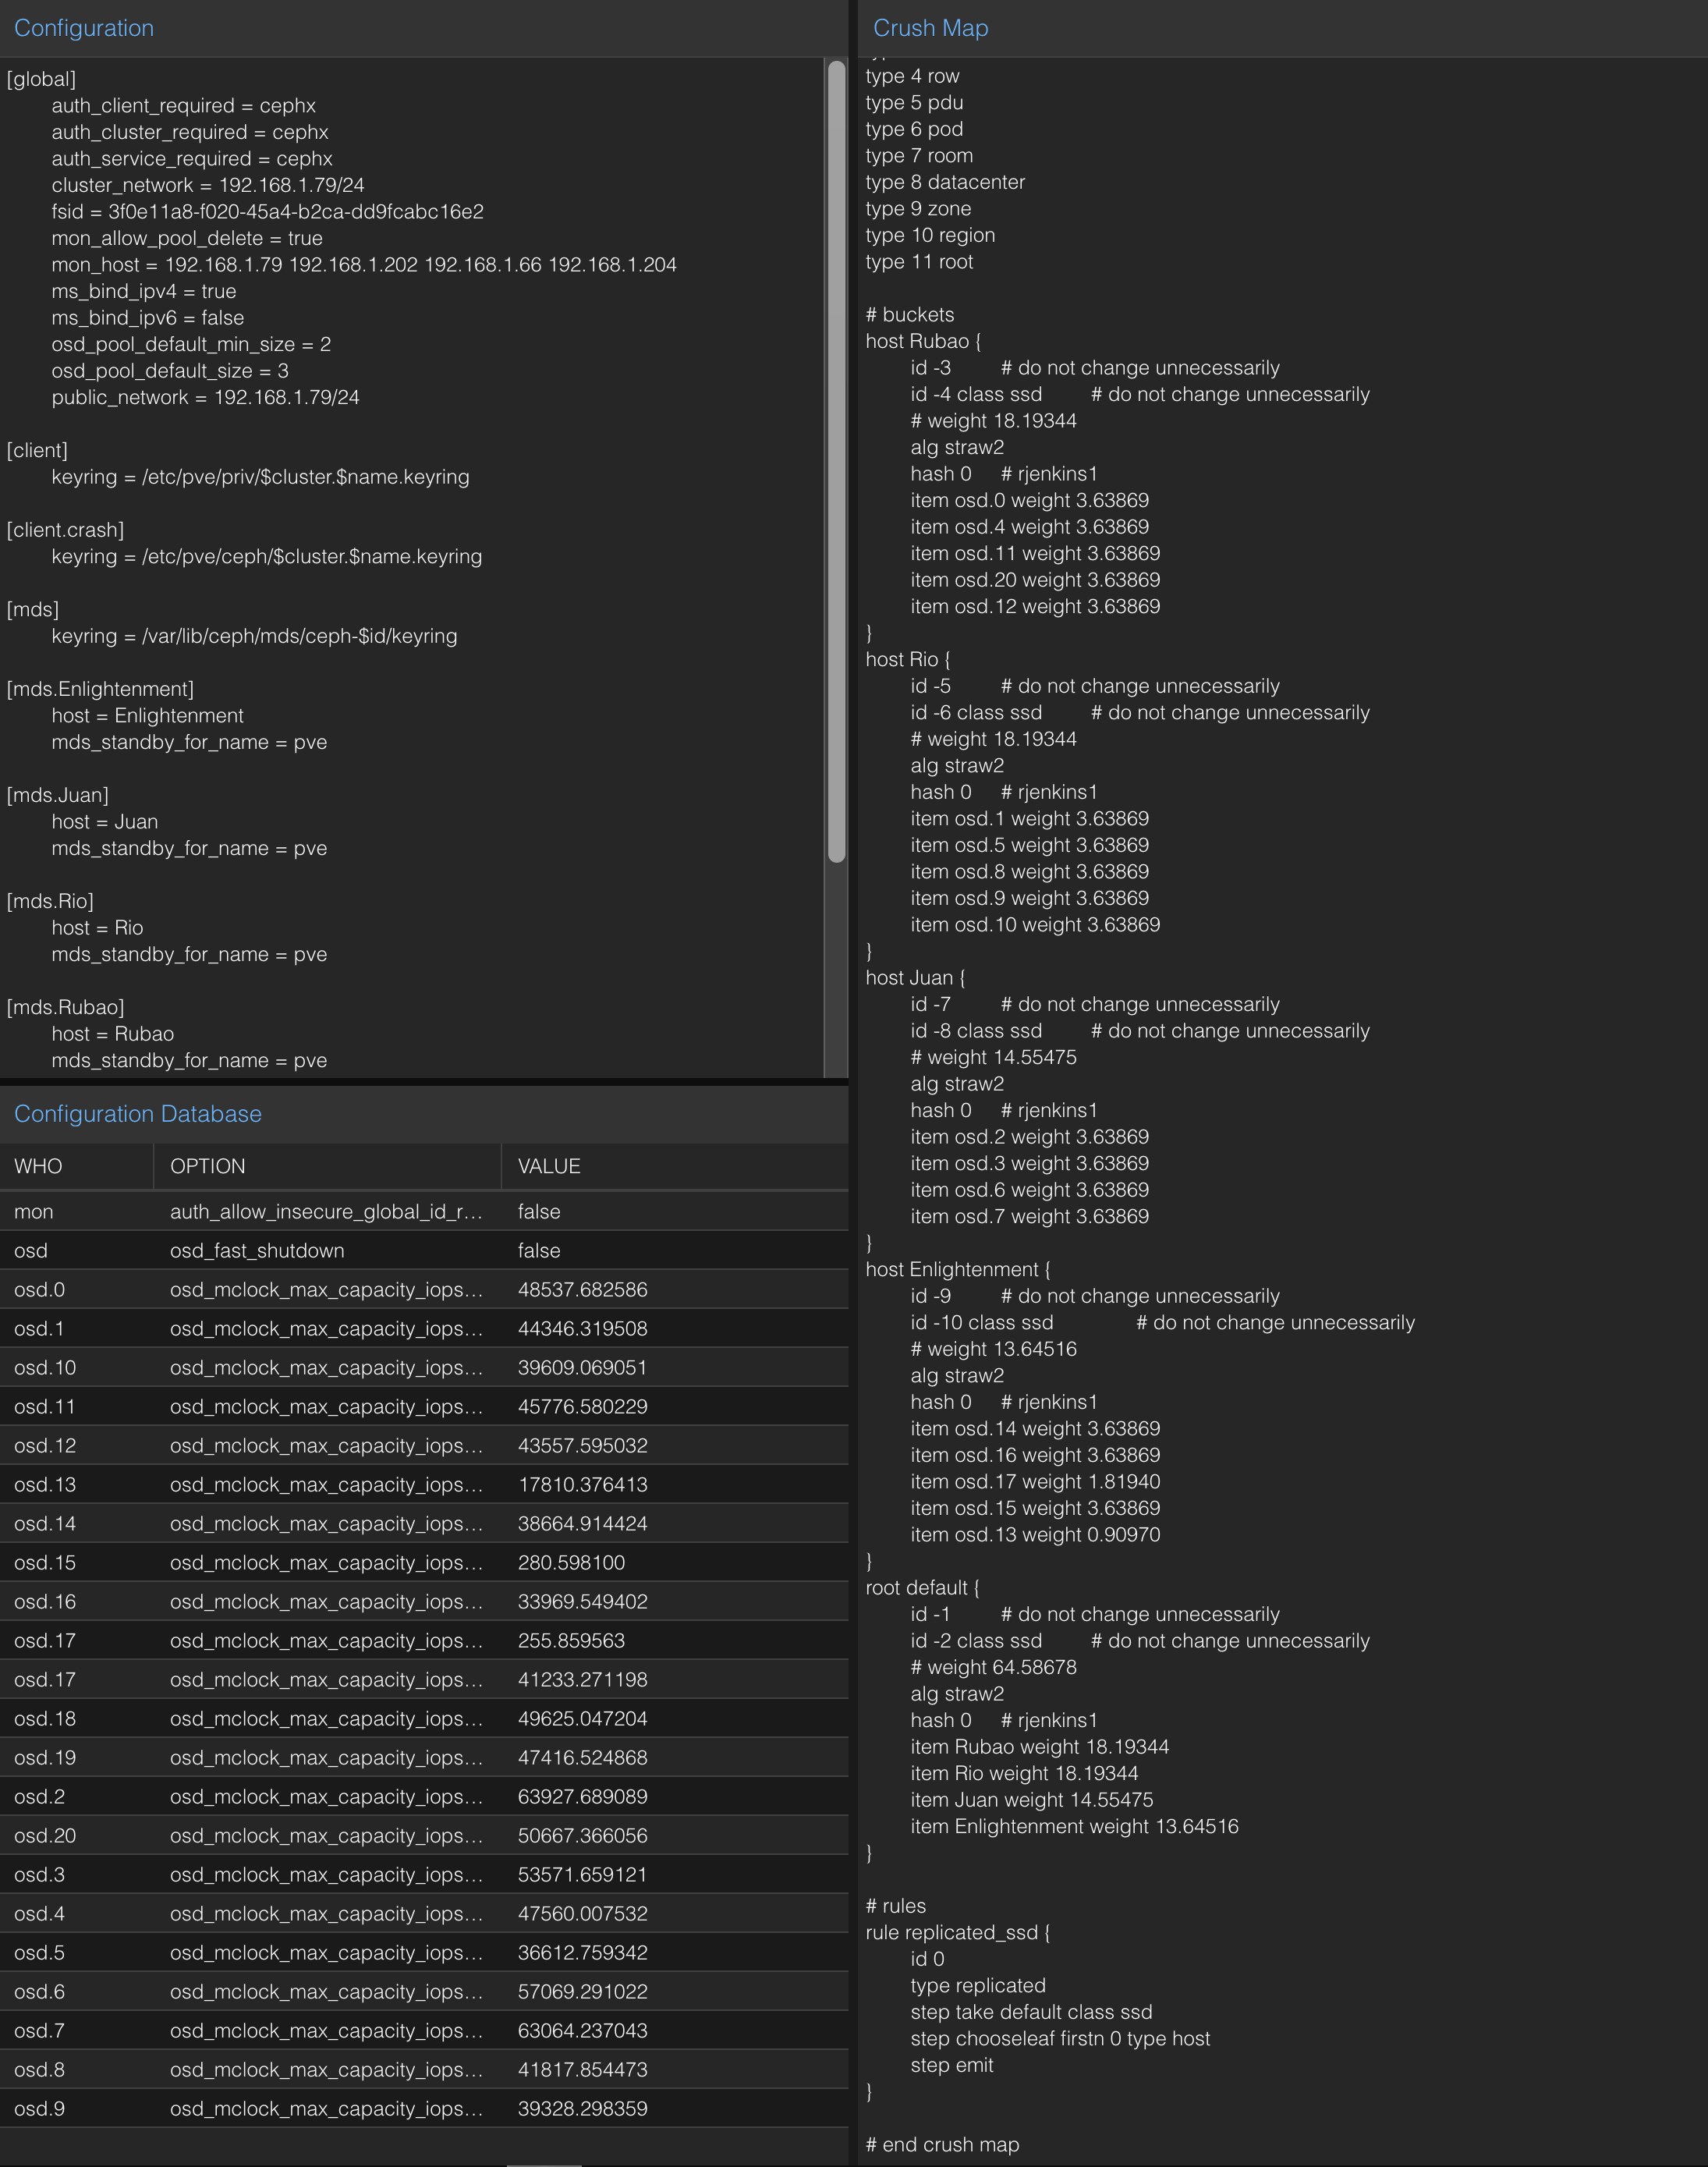This screenshot has width=1708, height=2167.
Task: Select row with value 41233.271198
Action: pyautogui.click(x=582, y=1679)
